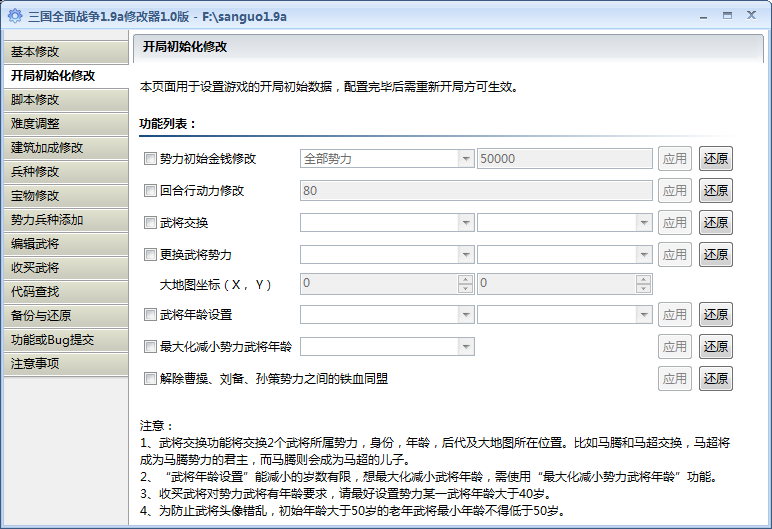The image size is (772, 529).
Task: Minimize the 修改器 window
Action: 704,16
